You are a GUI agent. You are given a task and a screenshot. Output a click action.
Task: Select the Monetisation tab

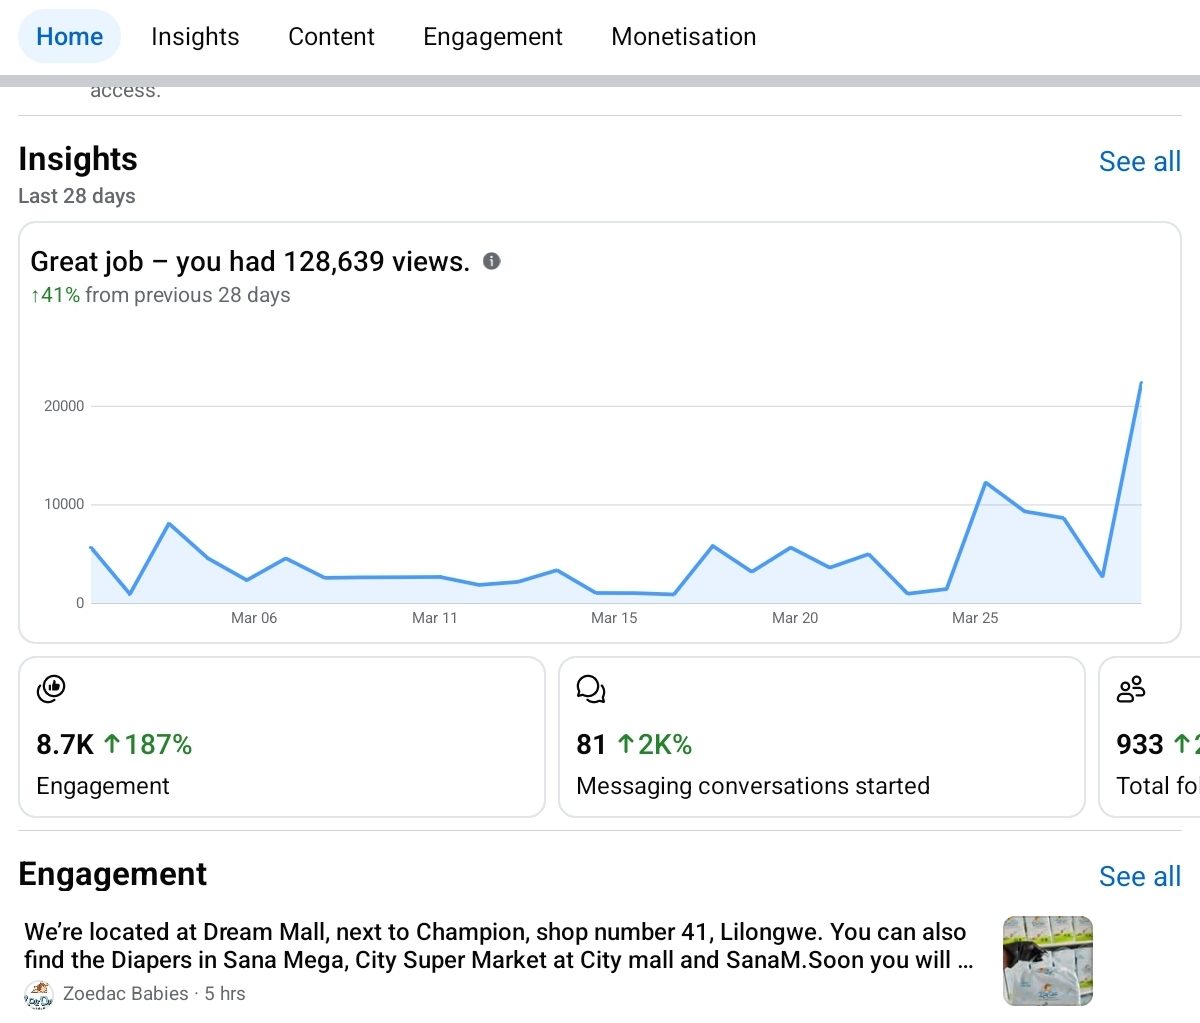[x=683, y=37]
